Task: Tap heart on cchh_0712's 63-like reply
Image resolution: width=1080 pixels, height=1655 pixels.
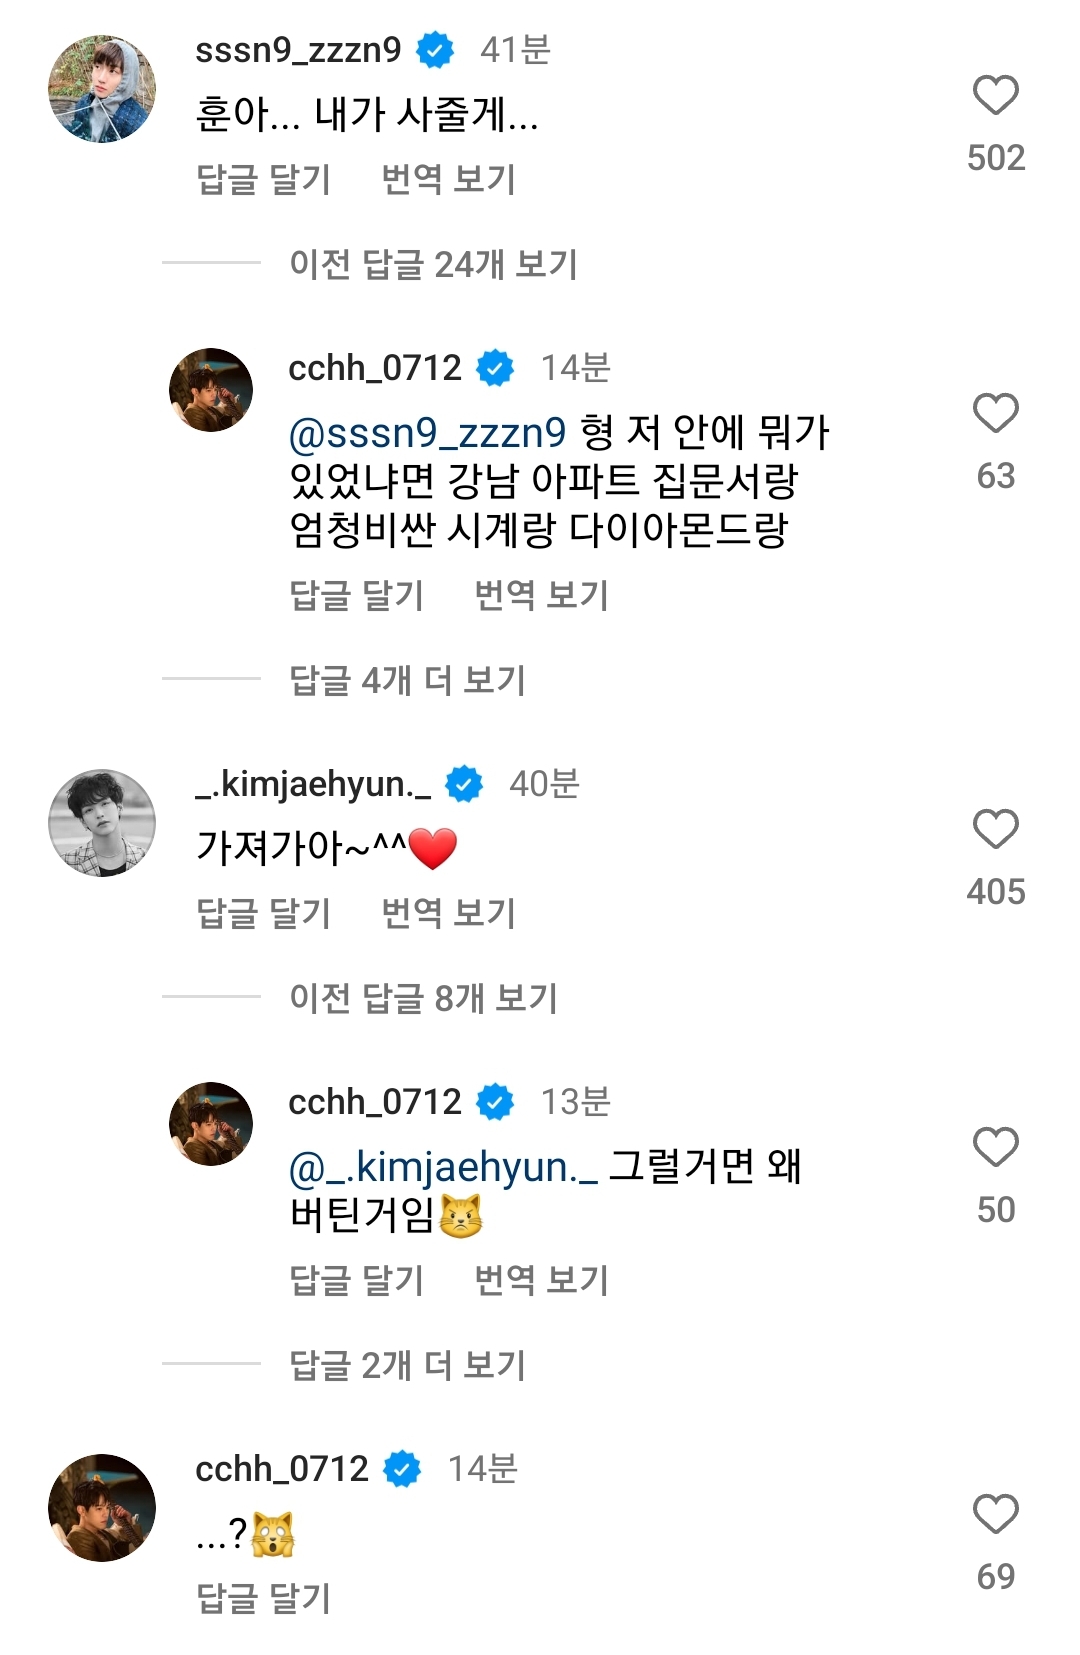Action: coord(995,414)
